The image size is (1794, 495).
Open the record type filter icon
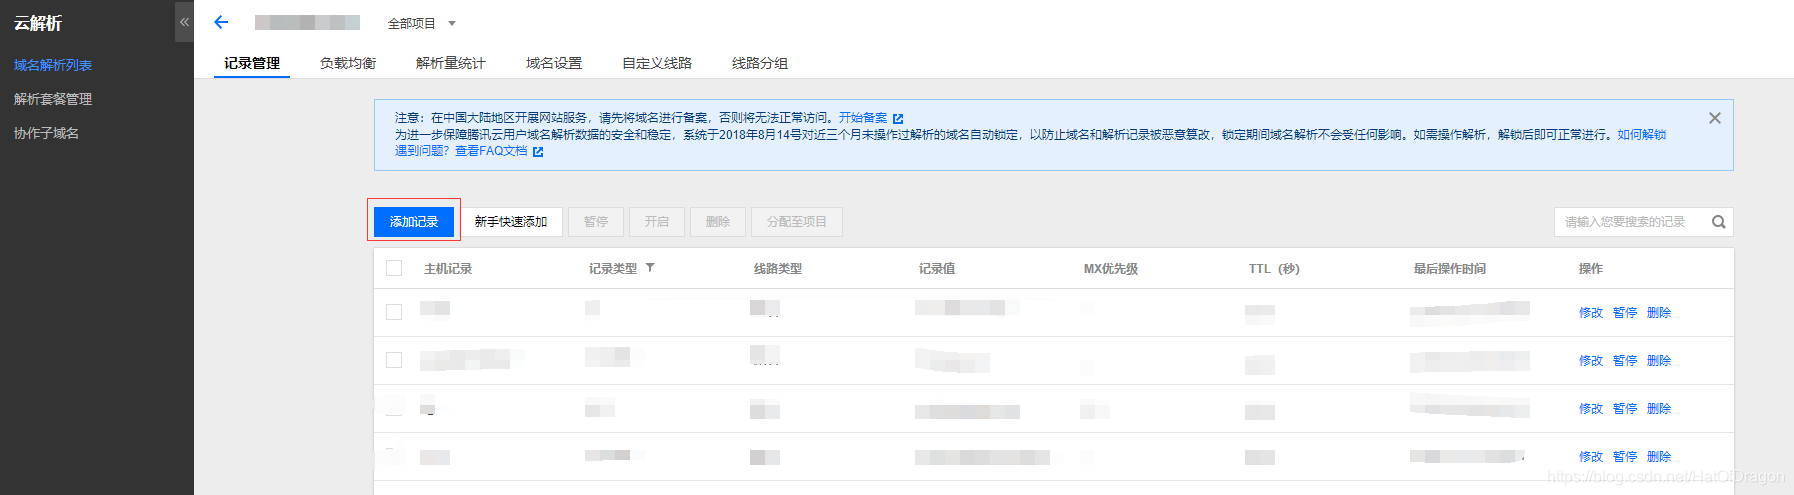click(x=650, y=268)
